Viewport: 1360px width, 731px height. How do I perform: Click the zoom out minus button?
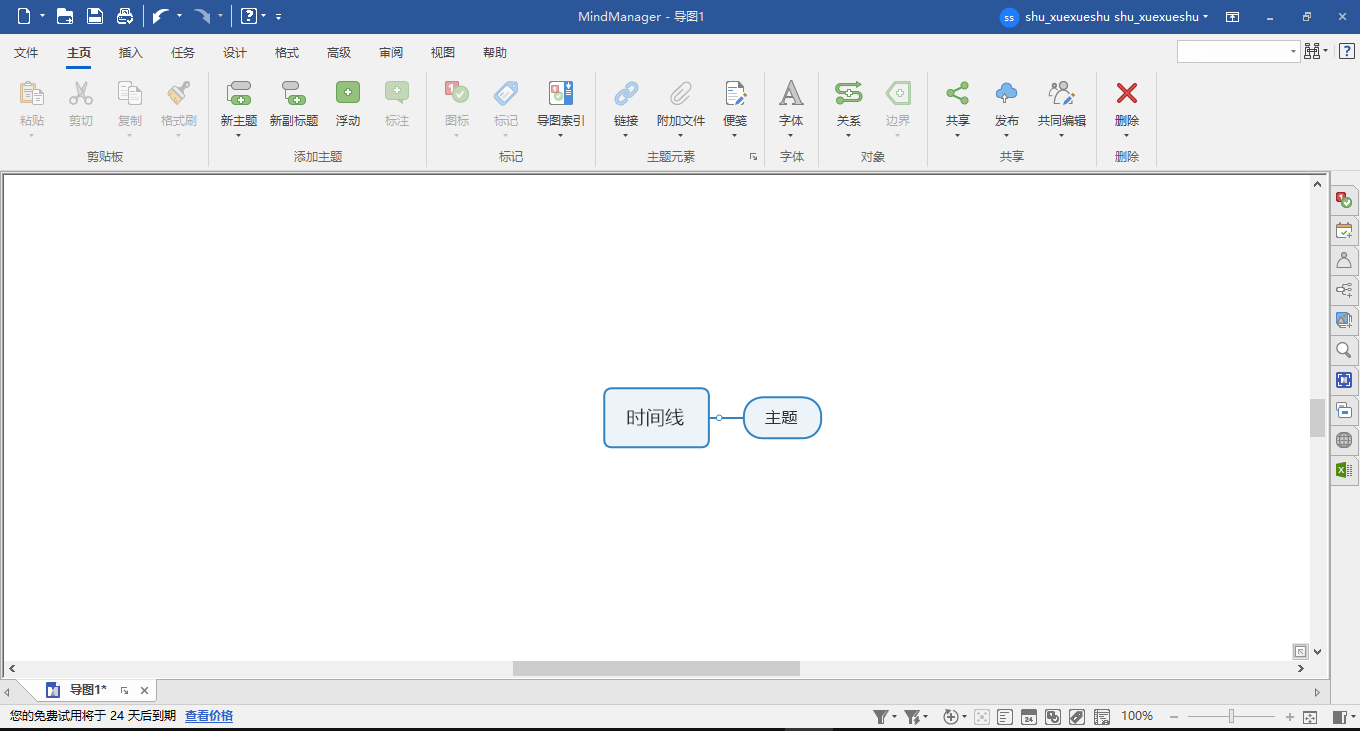1174,717
